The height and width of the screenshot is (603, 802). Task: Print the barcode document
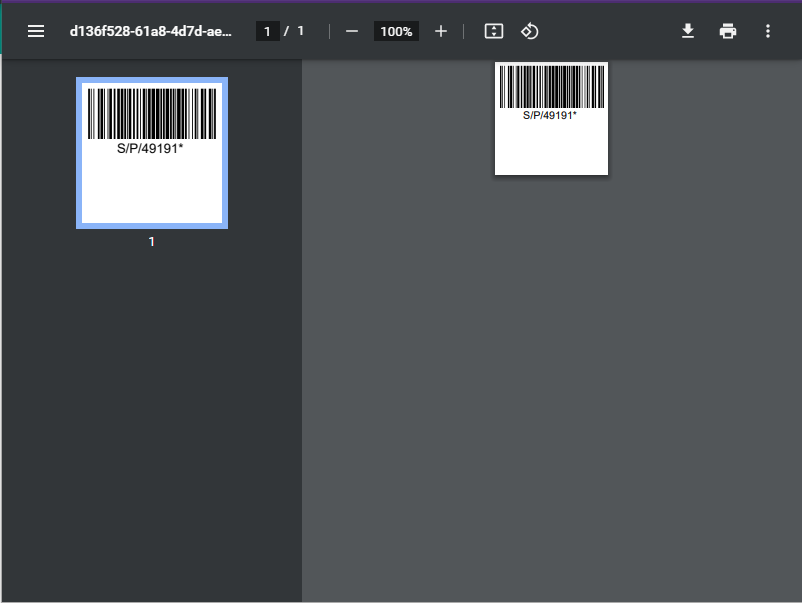pyautogui.click(x=728, y=31)
